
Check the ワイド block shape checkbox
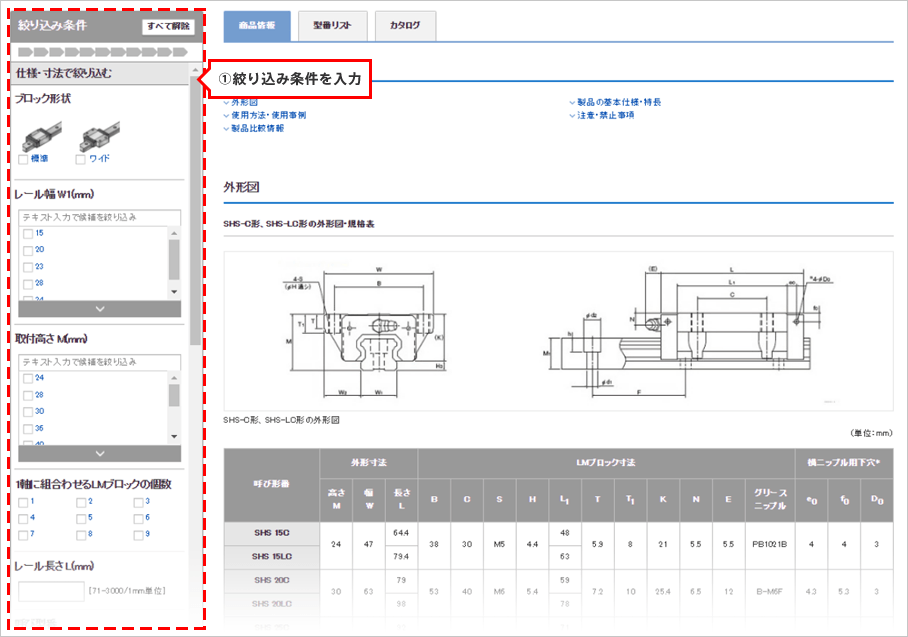81,159
